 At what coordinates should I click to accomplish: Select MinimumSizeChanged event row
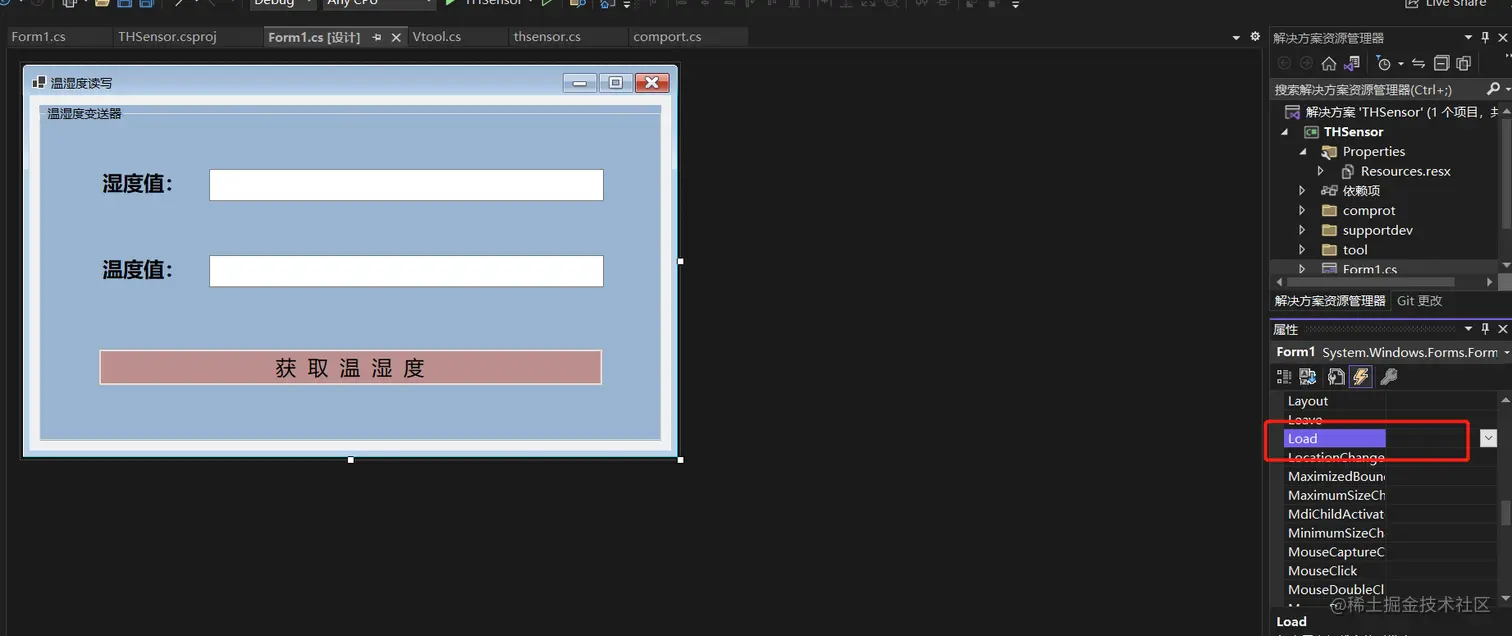1391,533
